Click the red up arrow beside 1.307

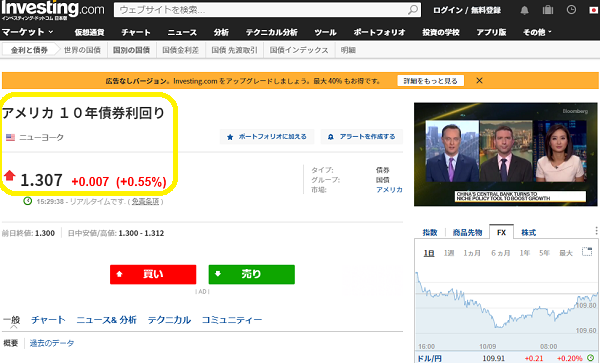[10, 176]
